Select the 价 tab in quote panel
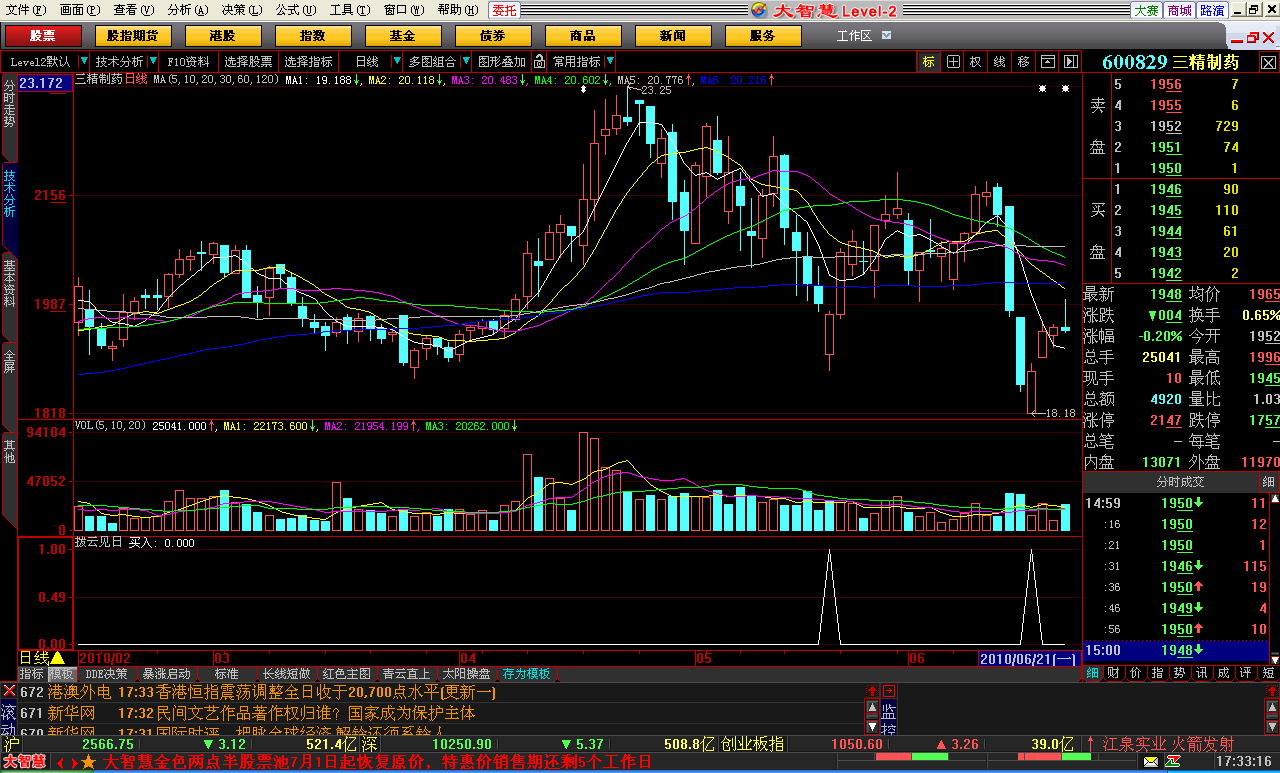Viewport: 1280px width, 773px height. pyautogui.click(x=1135, y=673)
